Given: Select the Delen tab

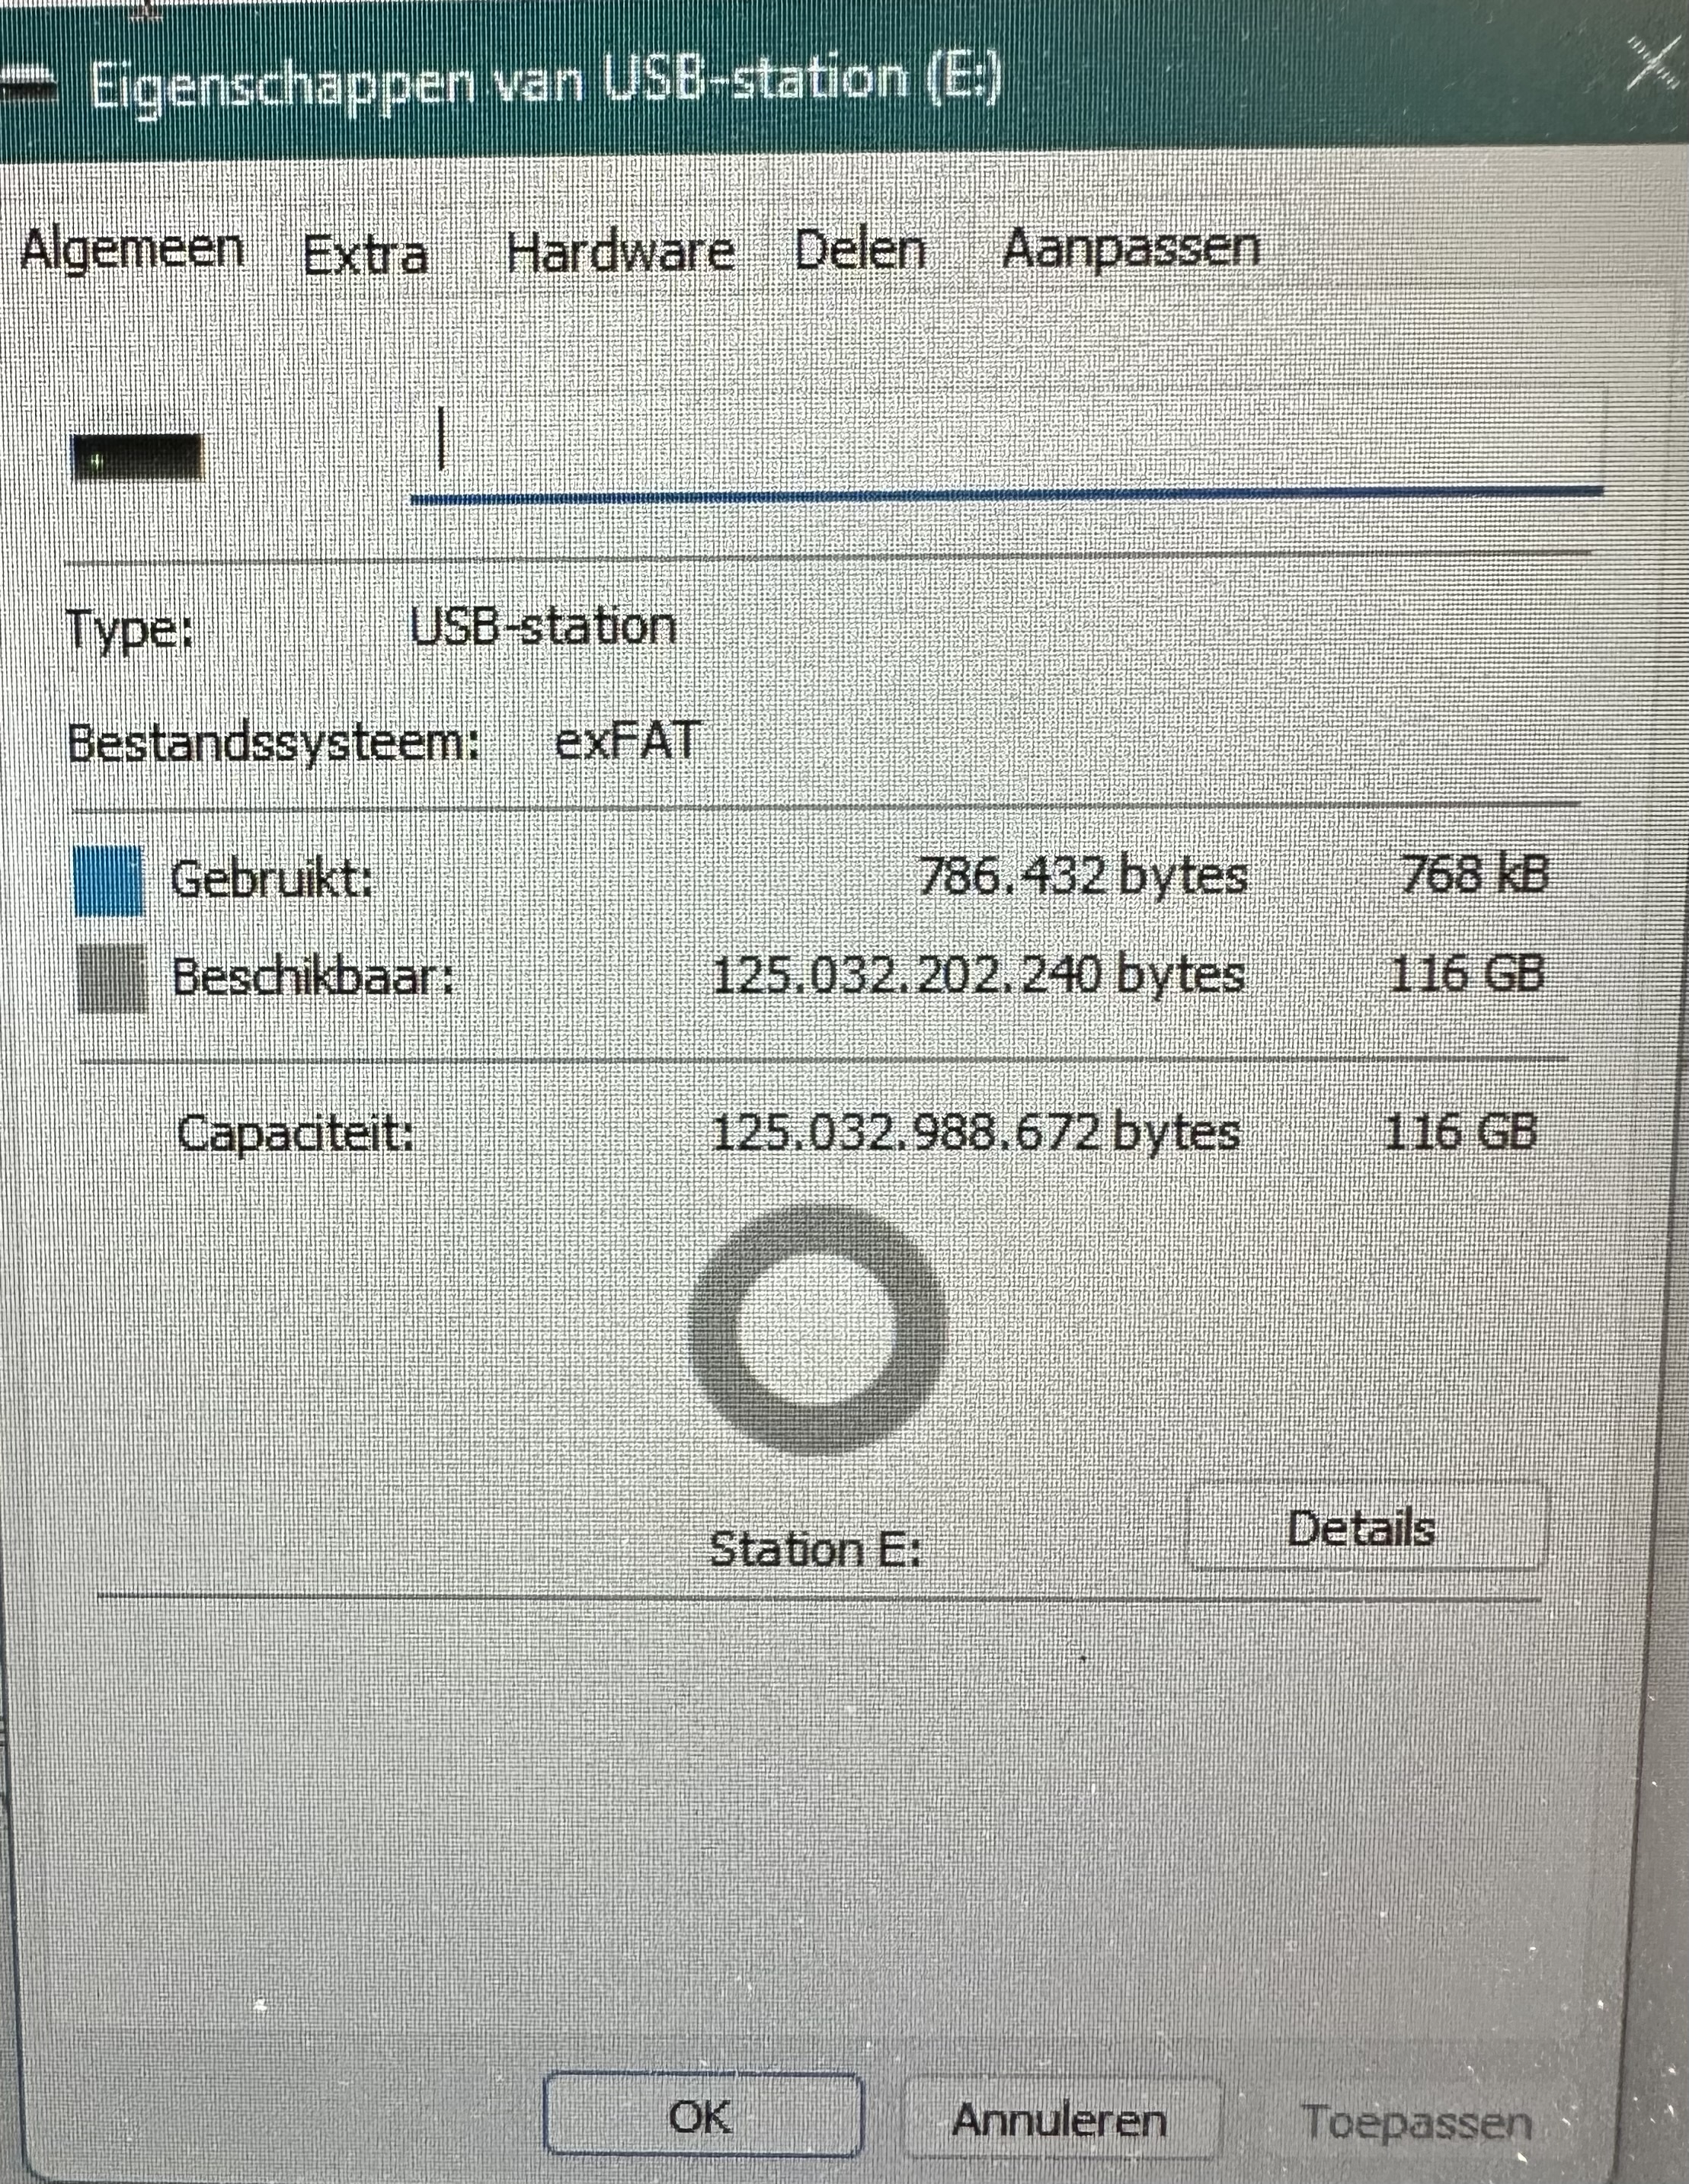Looking at the screenshot, I should click(x=861, y=250).
